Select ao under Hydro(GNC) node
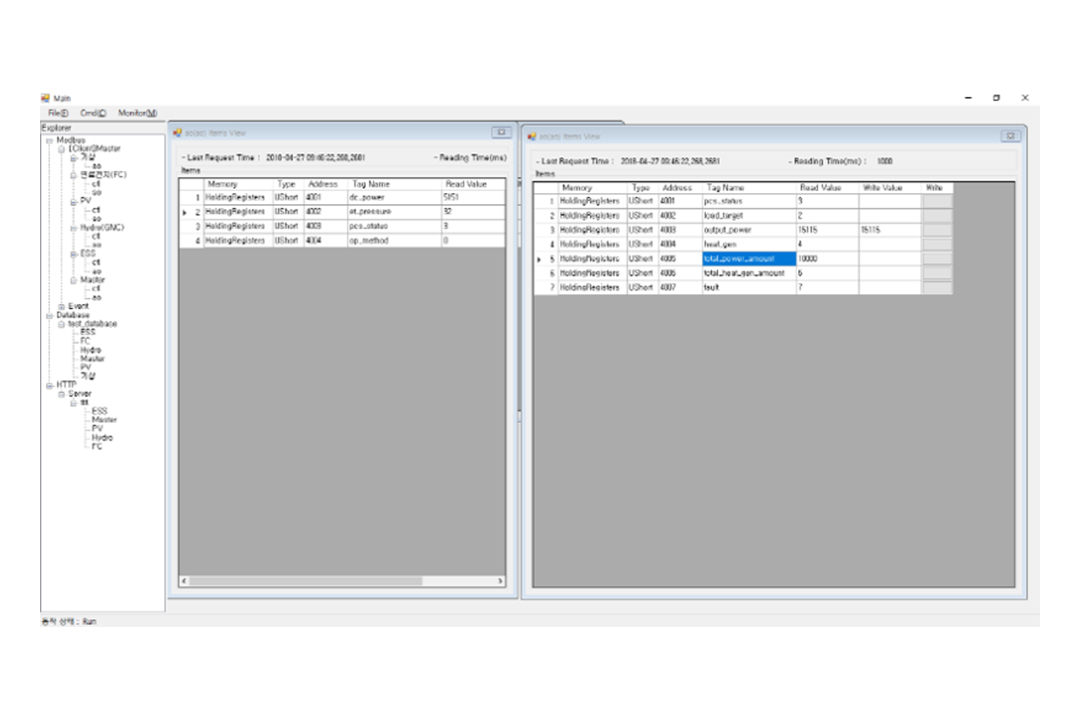Image resolution: width=1080 pixels, height=720 pixels. 96,245
